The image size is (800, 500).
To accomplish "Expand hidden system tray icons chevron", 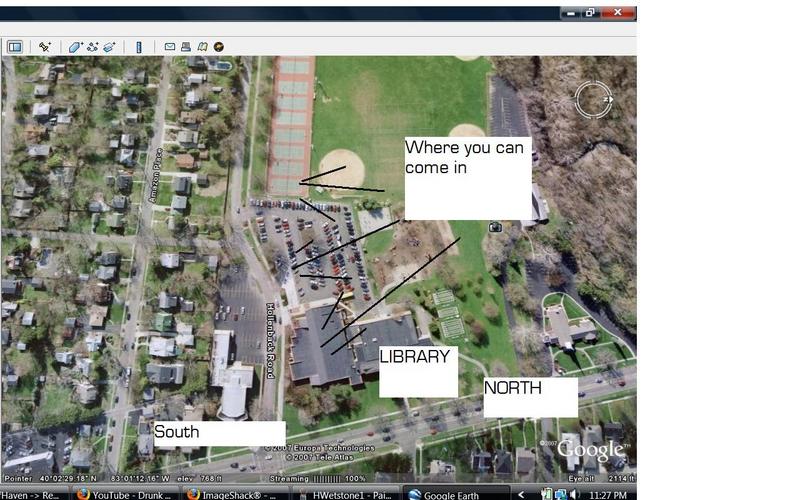I will 521,494.
